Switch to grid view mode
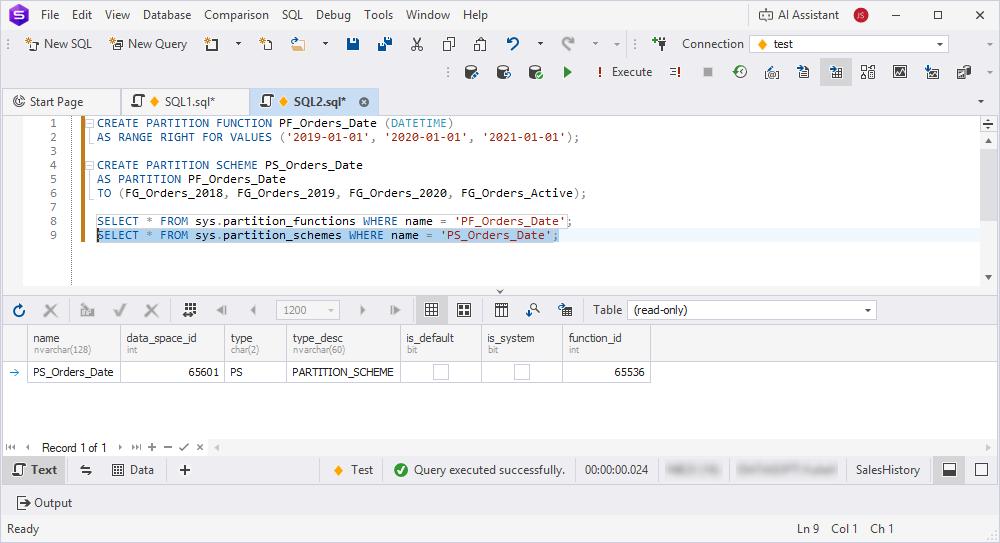The height and width of the screenshot is (543, 1000). [432, 310]
